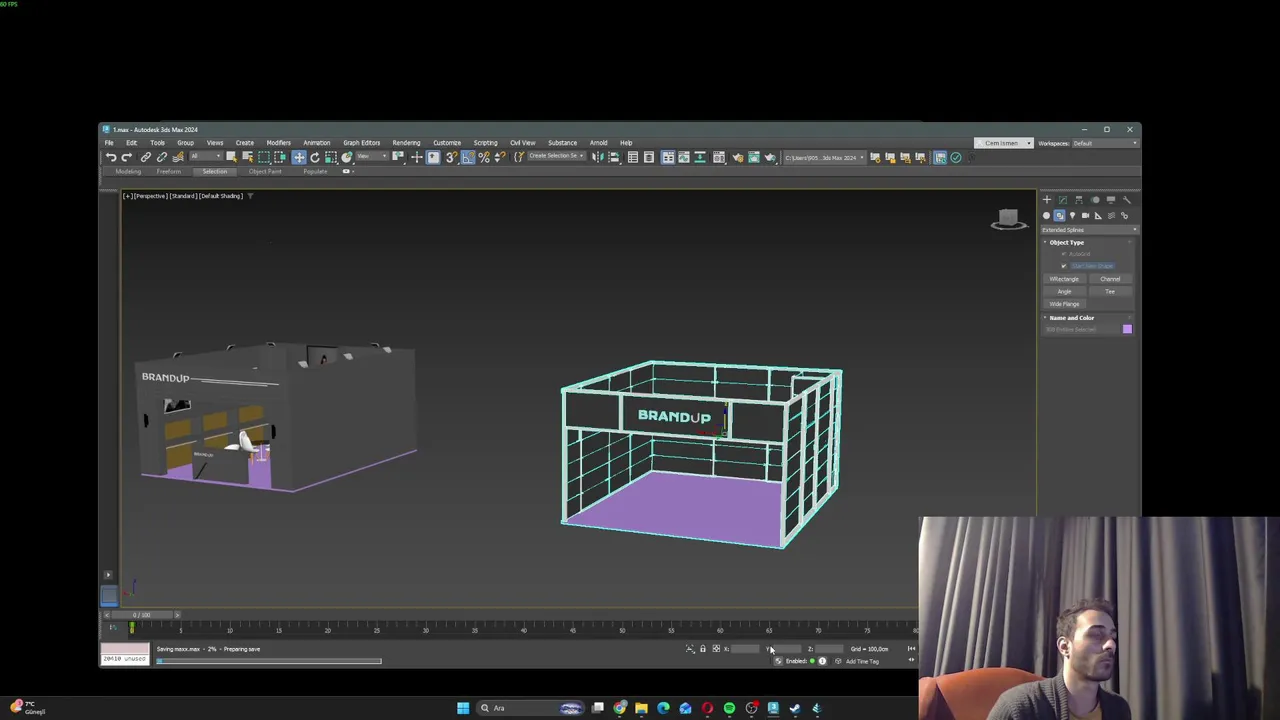Toggle Start New Shape checkbox
Image resolution: width=1280 pixels, height=720 pixels.
point(1064,266)
